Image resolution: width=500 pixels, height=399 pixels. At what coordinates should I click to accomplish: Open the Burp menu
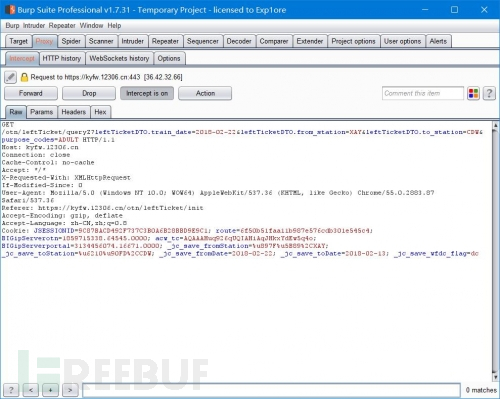pos(12,26)
